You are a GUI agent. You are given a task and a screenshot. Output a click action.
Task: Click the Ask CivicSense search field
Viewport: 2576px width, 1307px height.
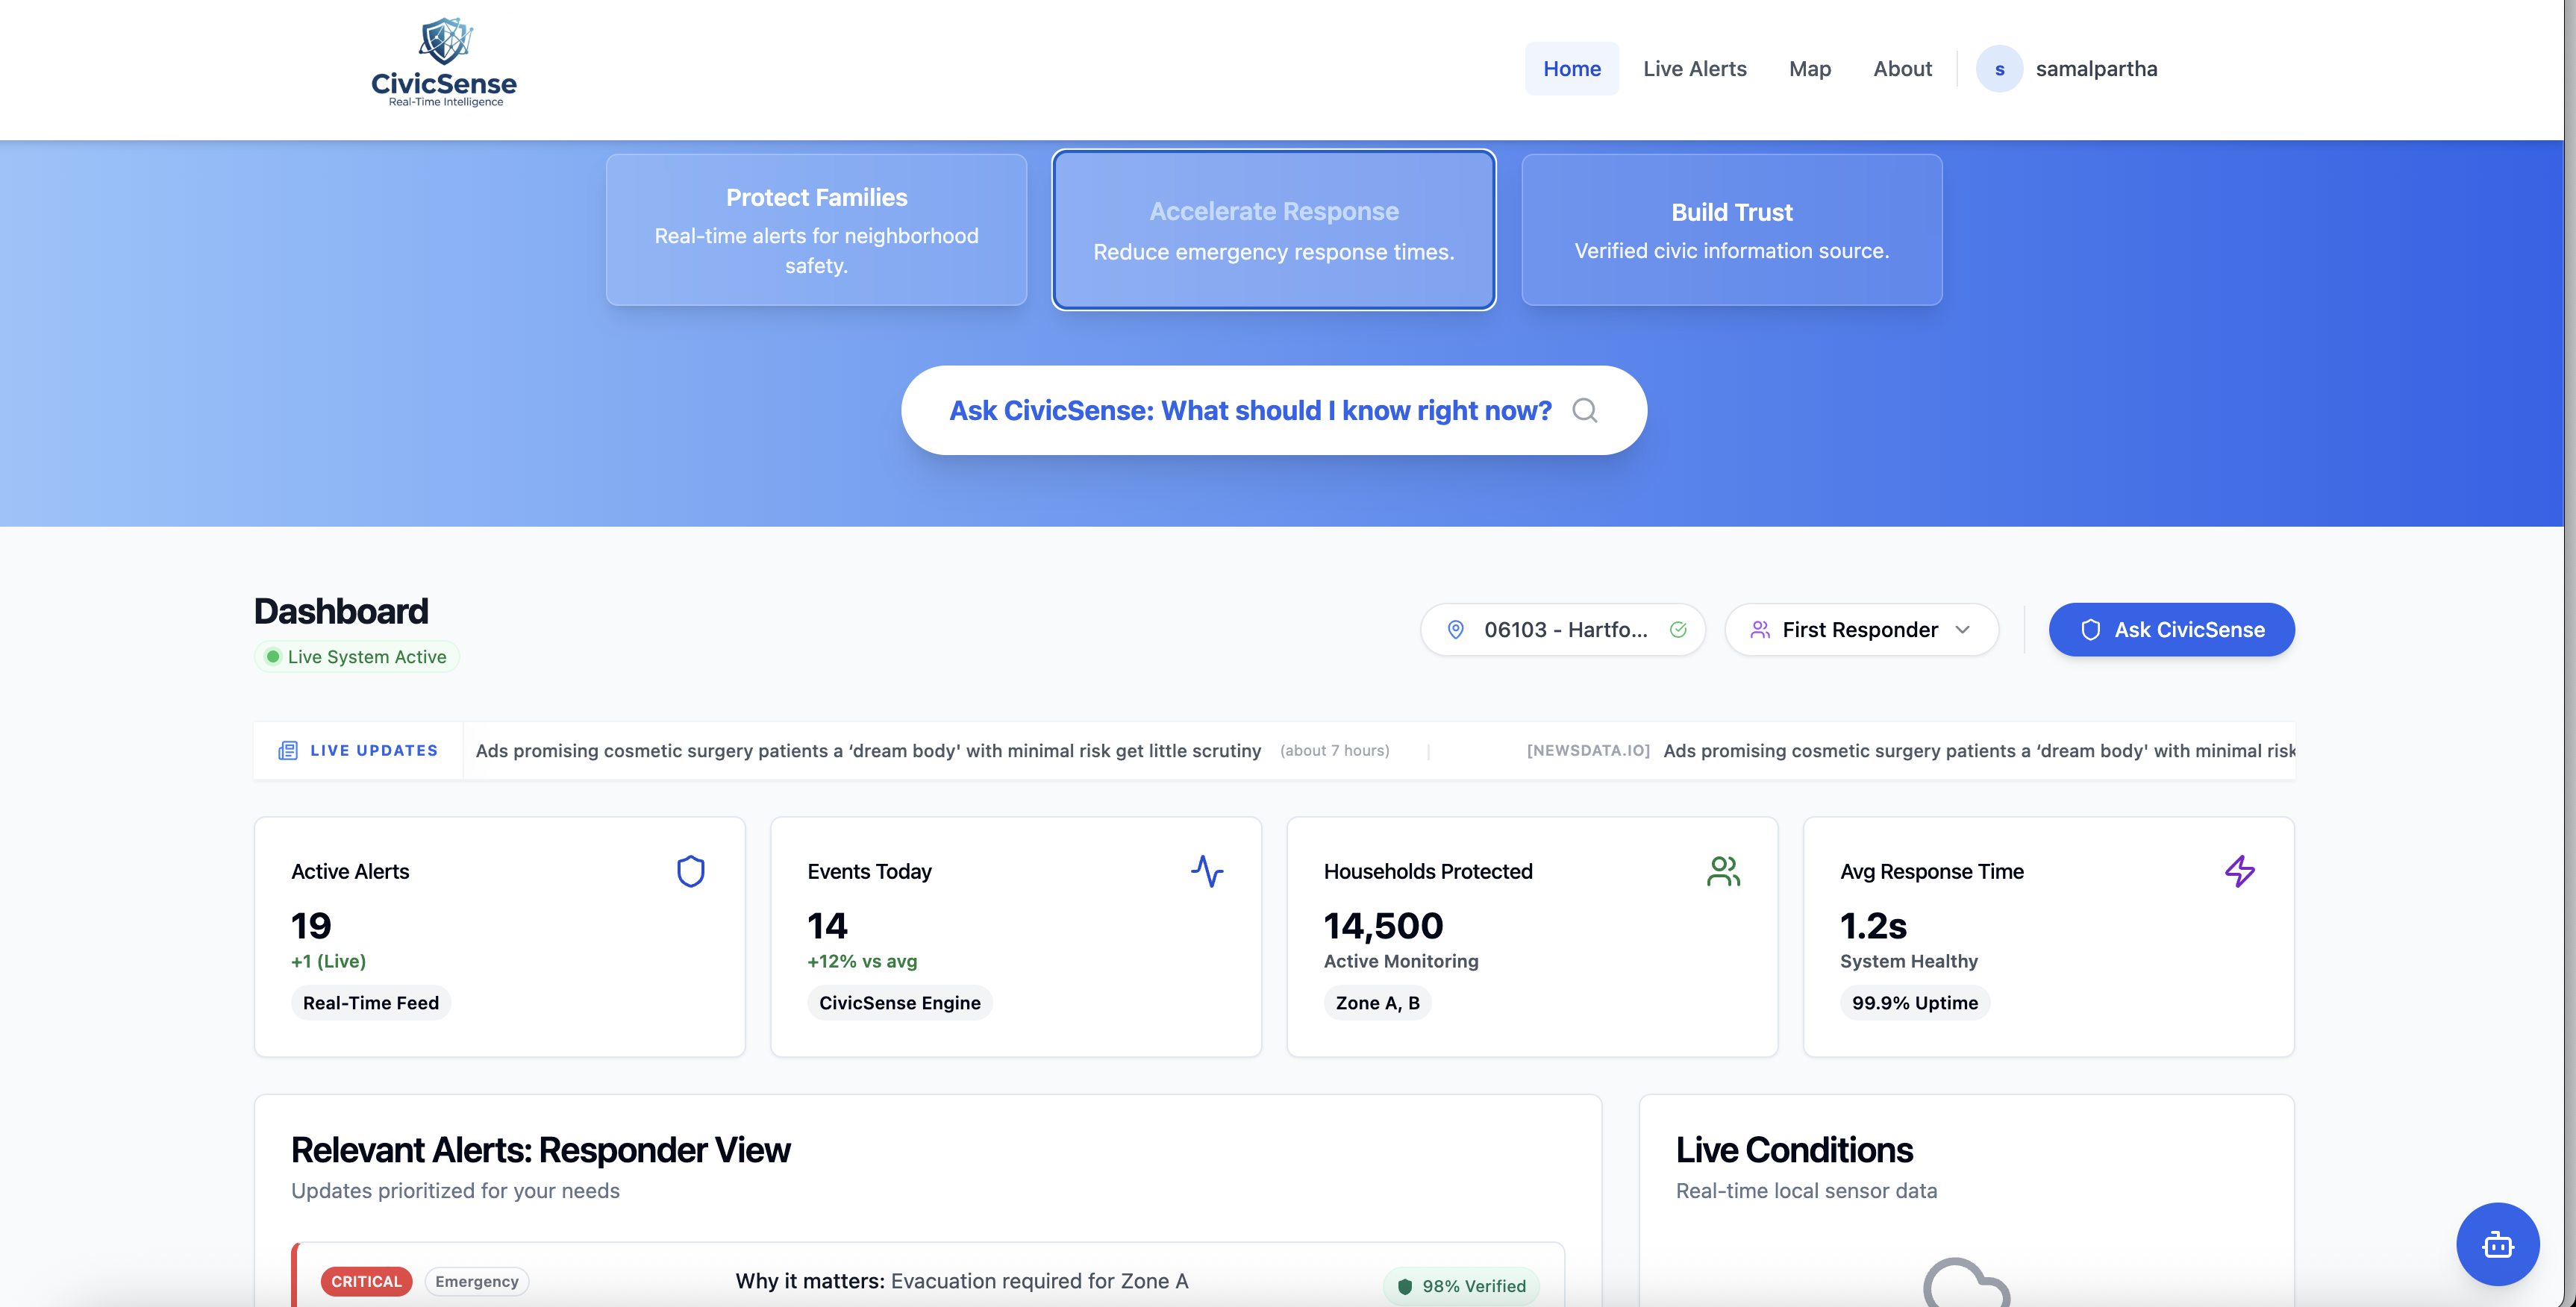pyautogui.click(x=1250, y=410)
